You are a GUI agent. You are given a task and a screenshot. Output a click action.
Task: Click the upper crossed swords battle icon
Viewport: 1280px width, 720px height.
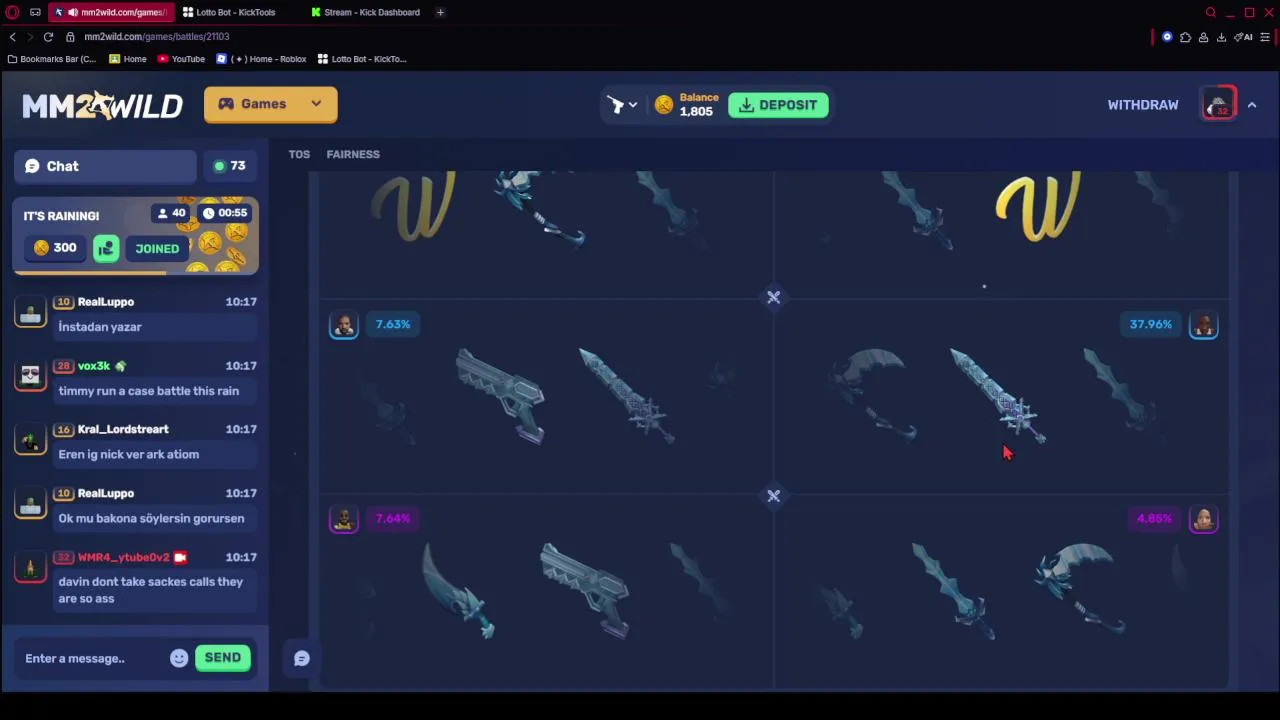(773, 297)
